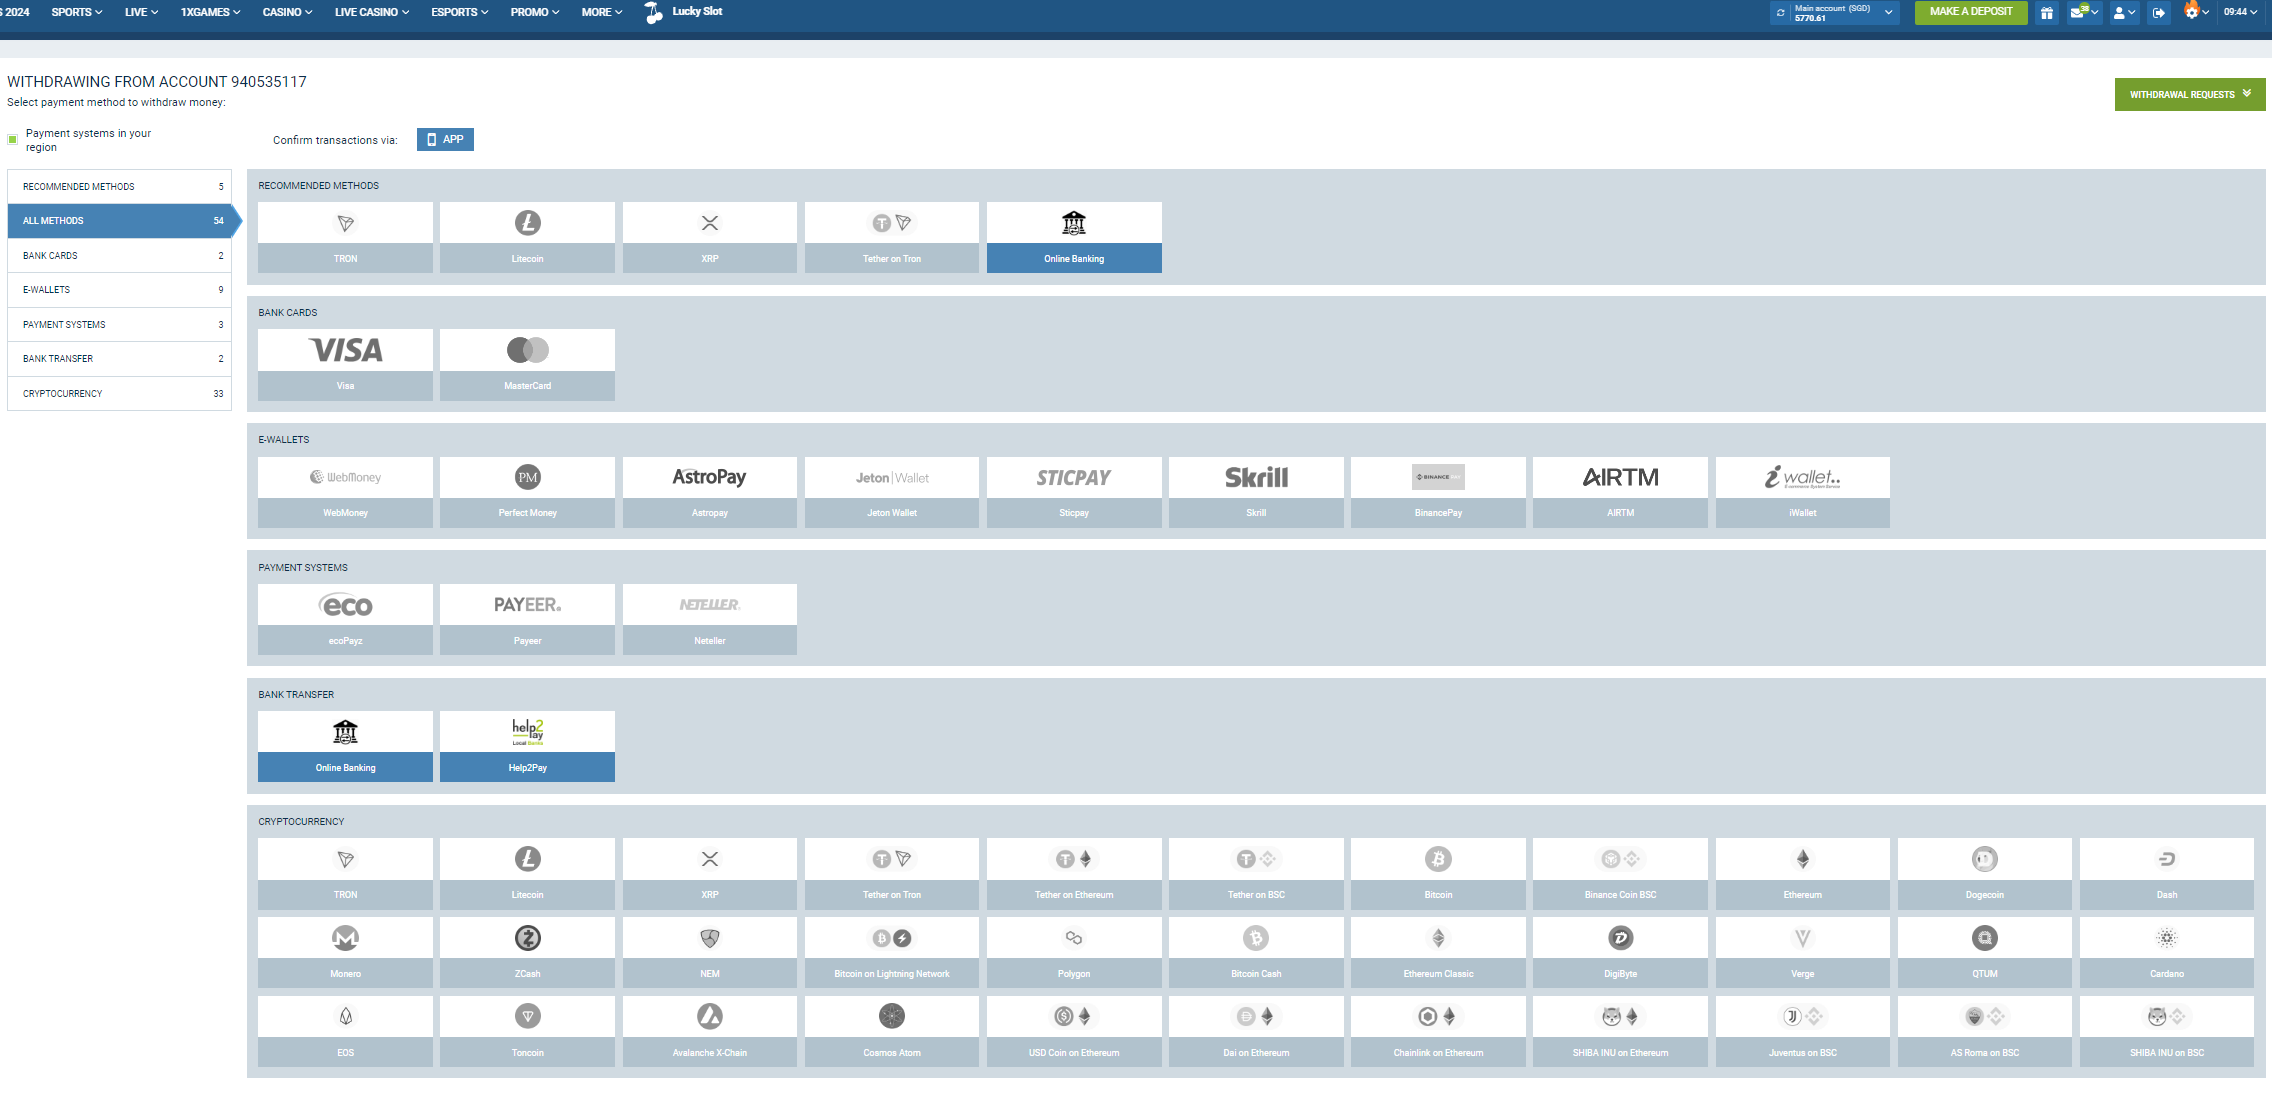The image size is (2272, 1102).
Task: Open the Live dropdown menu
Action: 141,12
